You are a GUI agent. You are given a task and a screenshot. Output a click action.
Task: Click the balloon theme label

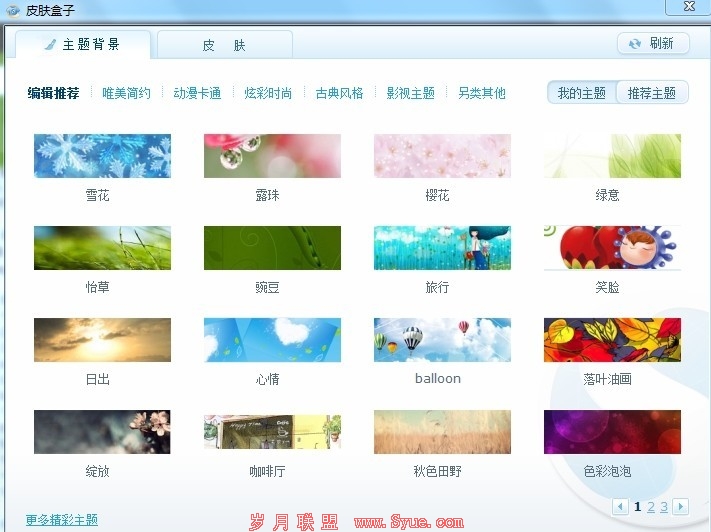coord(438,378)
